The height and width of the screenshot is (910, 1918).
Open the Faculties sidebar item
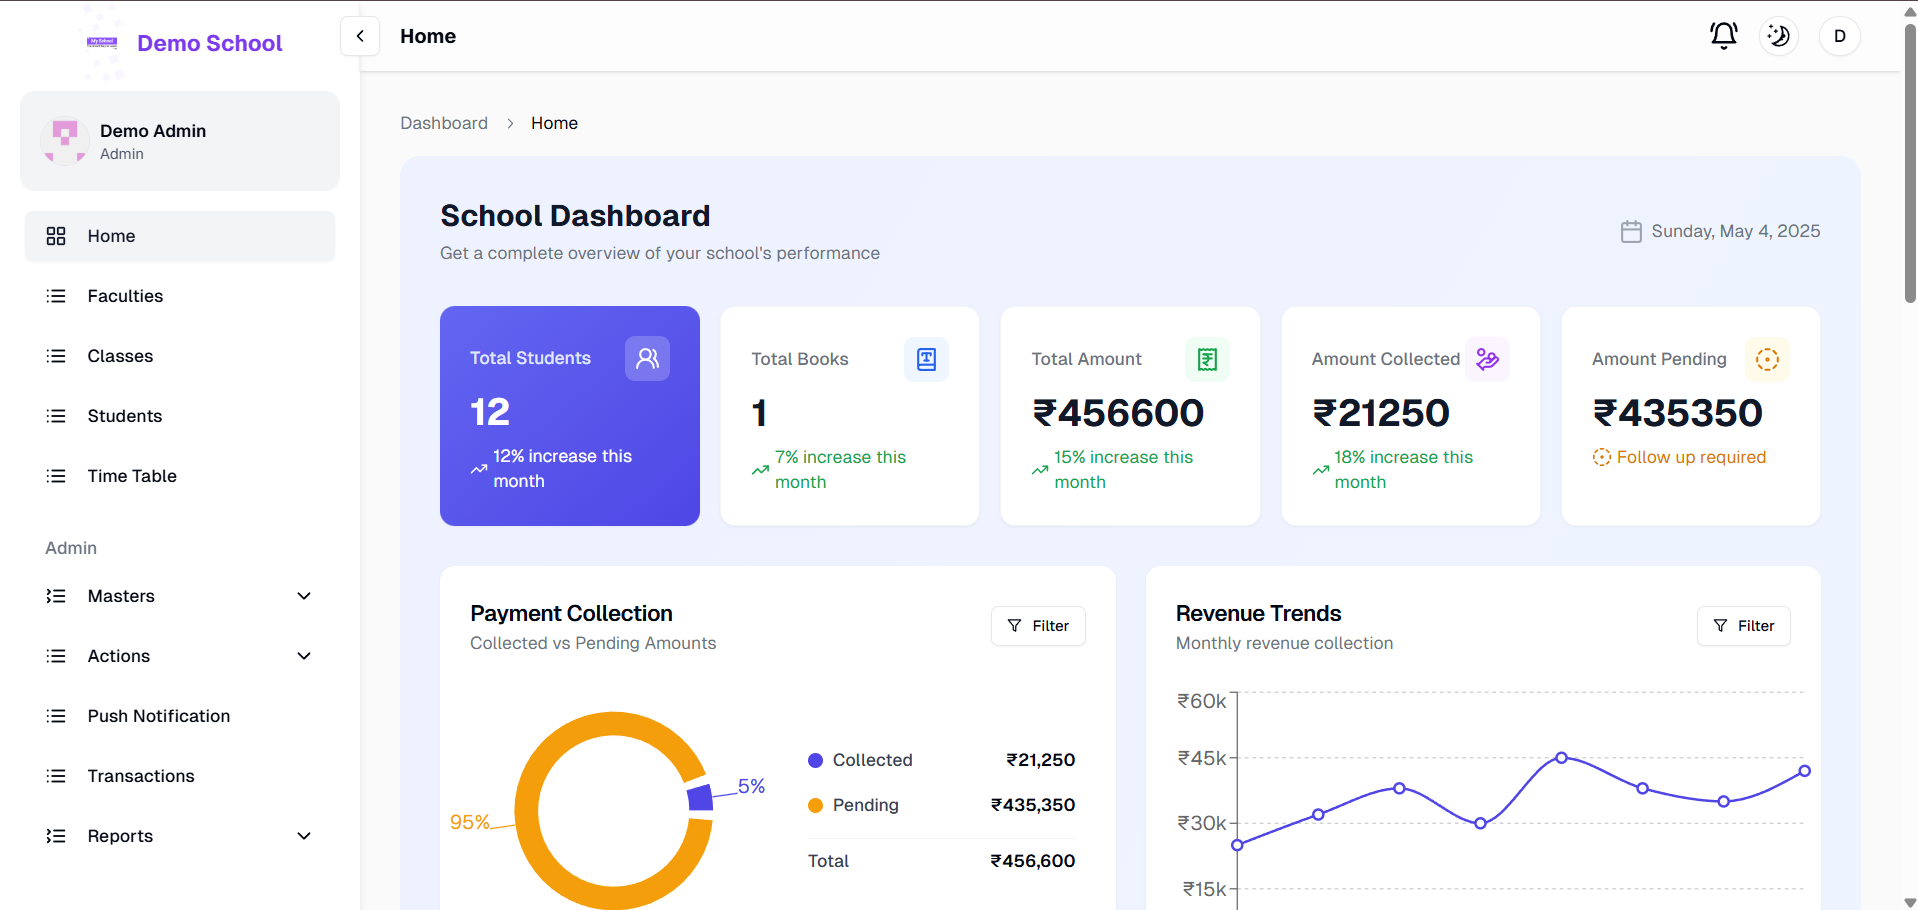coord(180,296)
